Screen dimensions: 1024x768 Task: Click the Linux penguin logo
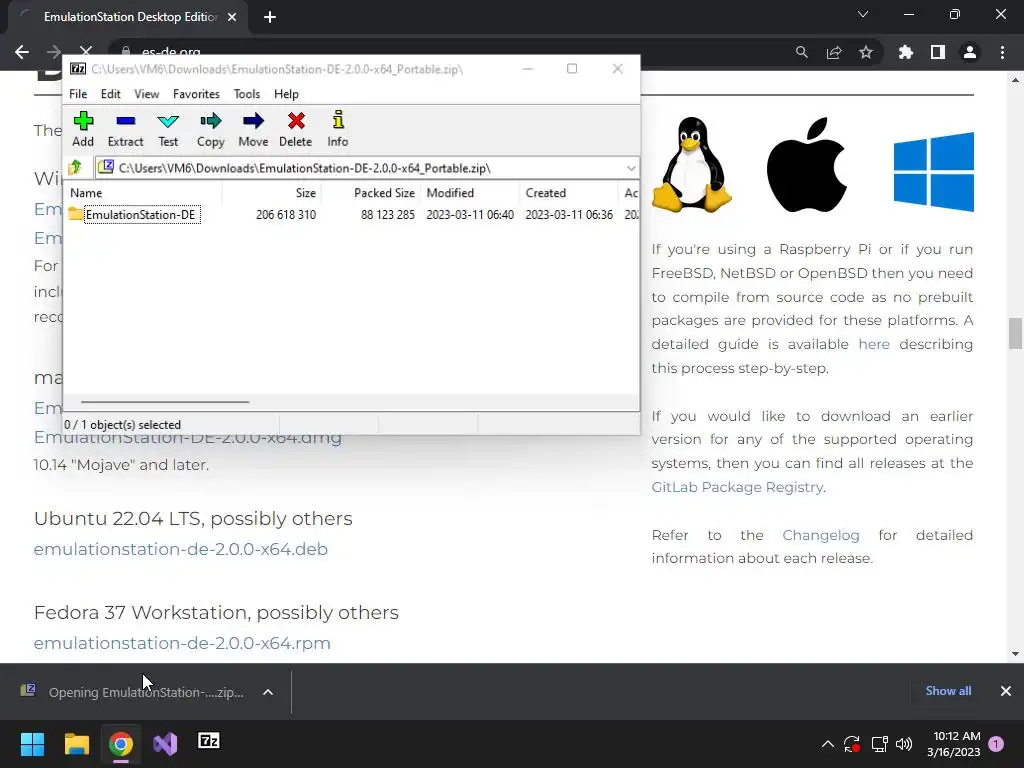click(x=692, y=165)
